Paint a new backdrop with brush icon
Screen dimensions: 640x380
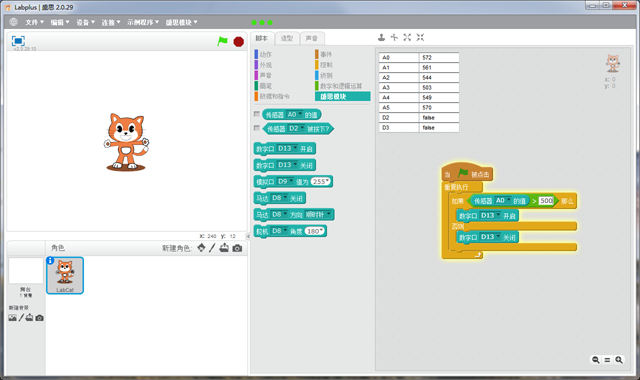[x=21, y=318]
